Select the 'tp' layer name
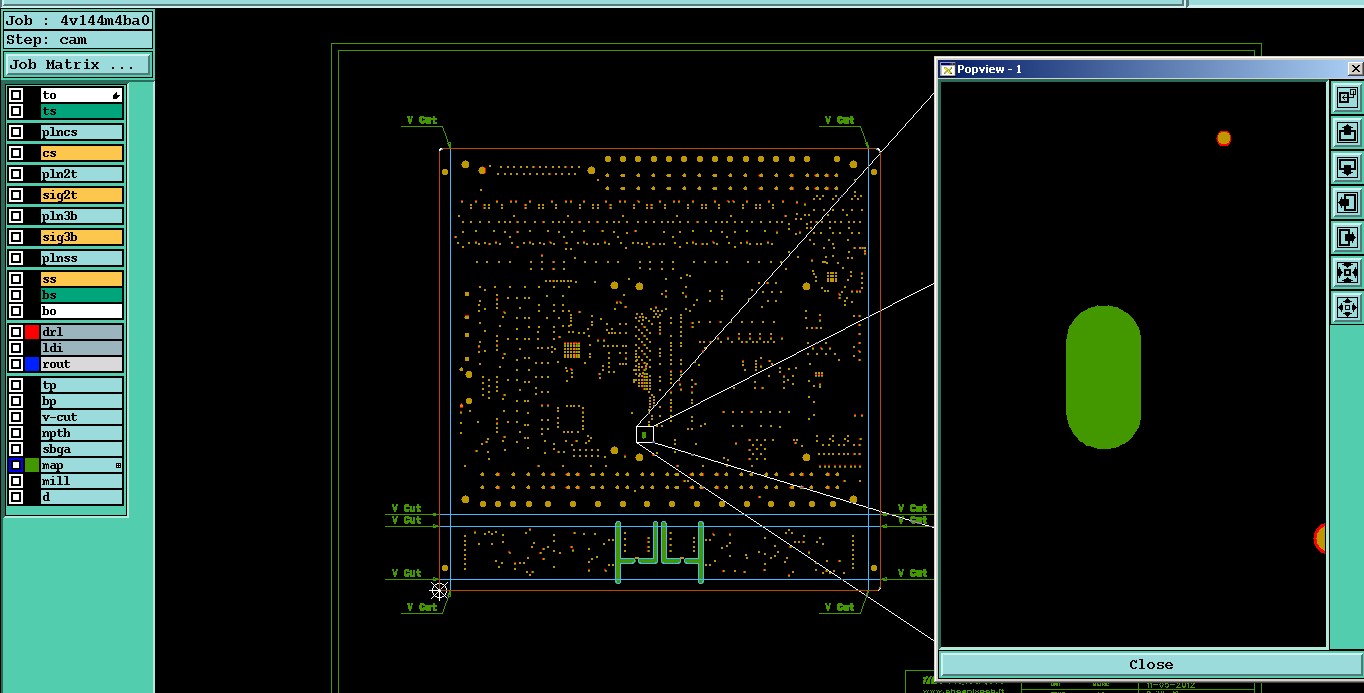The height and width of the screenshot is (693, 1364). pos(82,385)
